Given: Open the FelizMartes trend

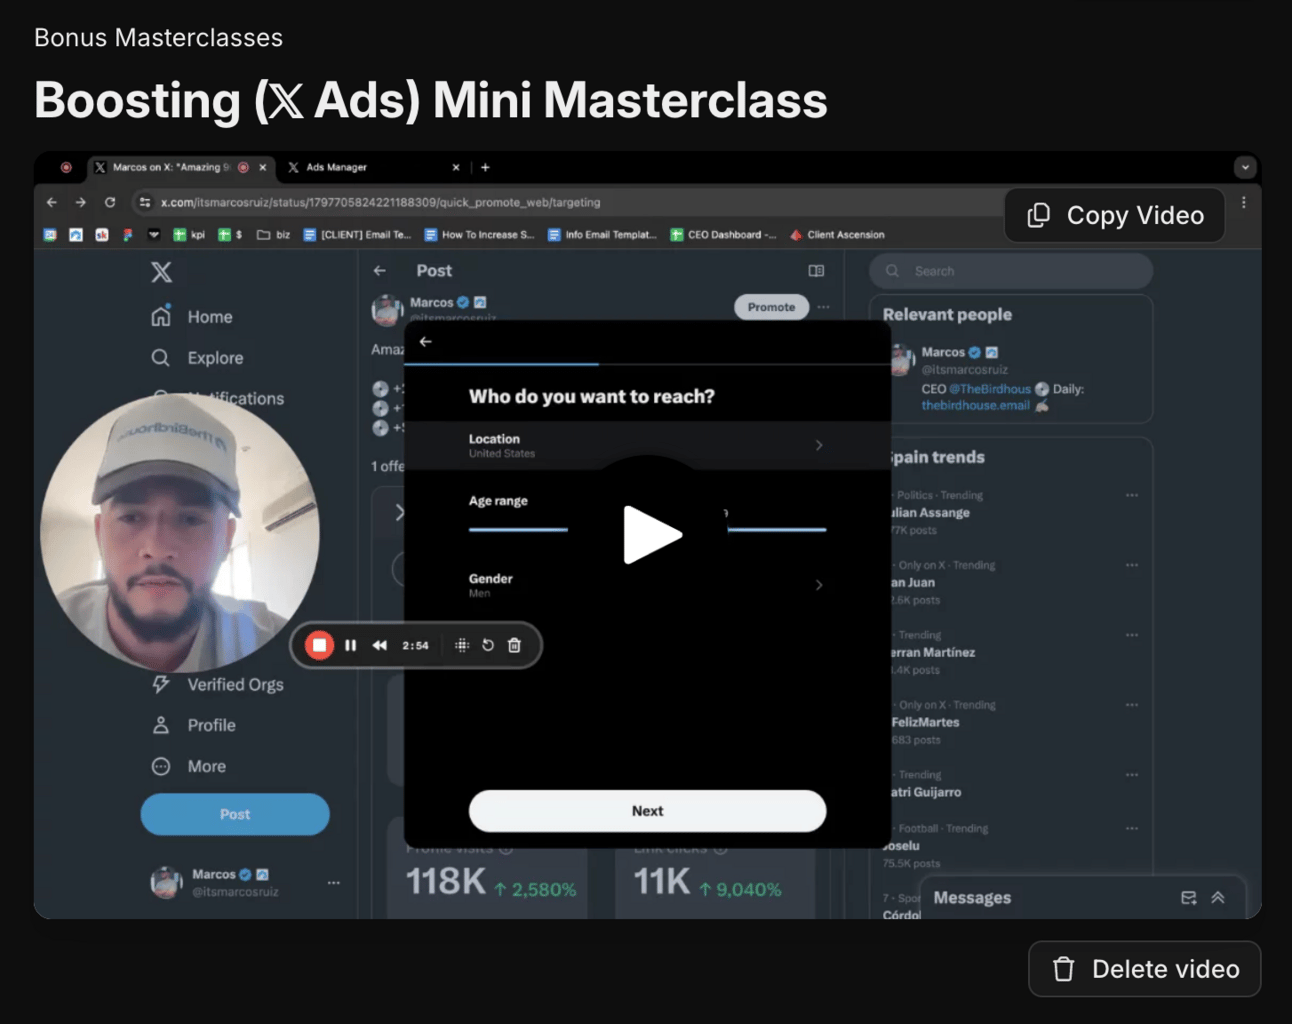Looking at the screenshot, I should (925, 722).
